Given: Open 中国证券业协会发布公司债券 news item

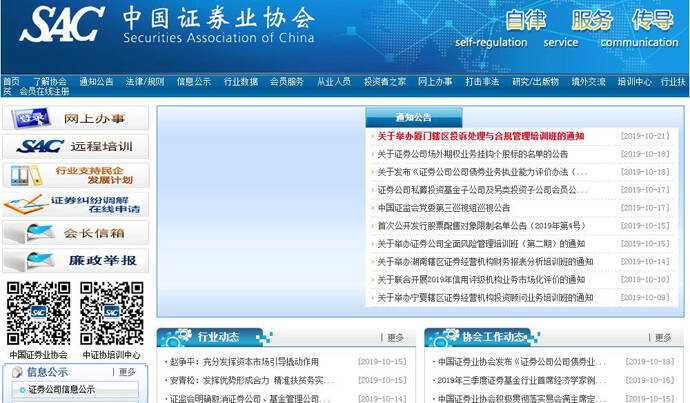Looking at the screenshot, I should coord(522,362).
